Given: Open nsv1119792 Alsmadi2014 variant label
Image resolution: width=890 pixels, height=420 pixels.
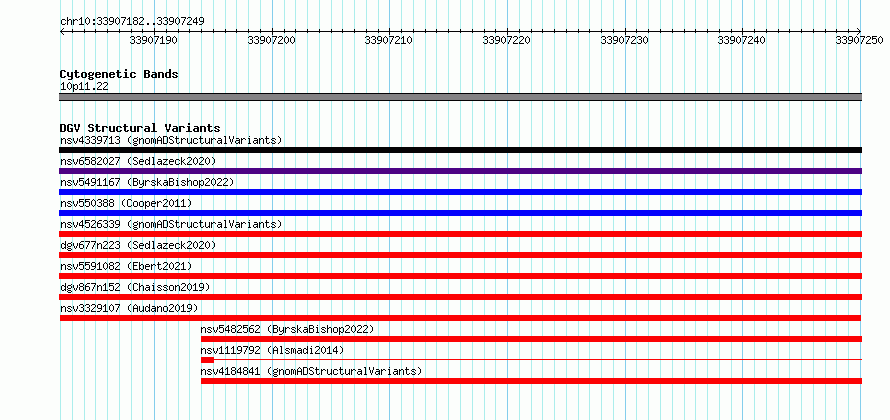Looking at the screenshot, I should [x=272, y=350].
